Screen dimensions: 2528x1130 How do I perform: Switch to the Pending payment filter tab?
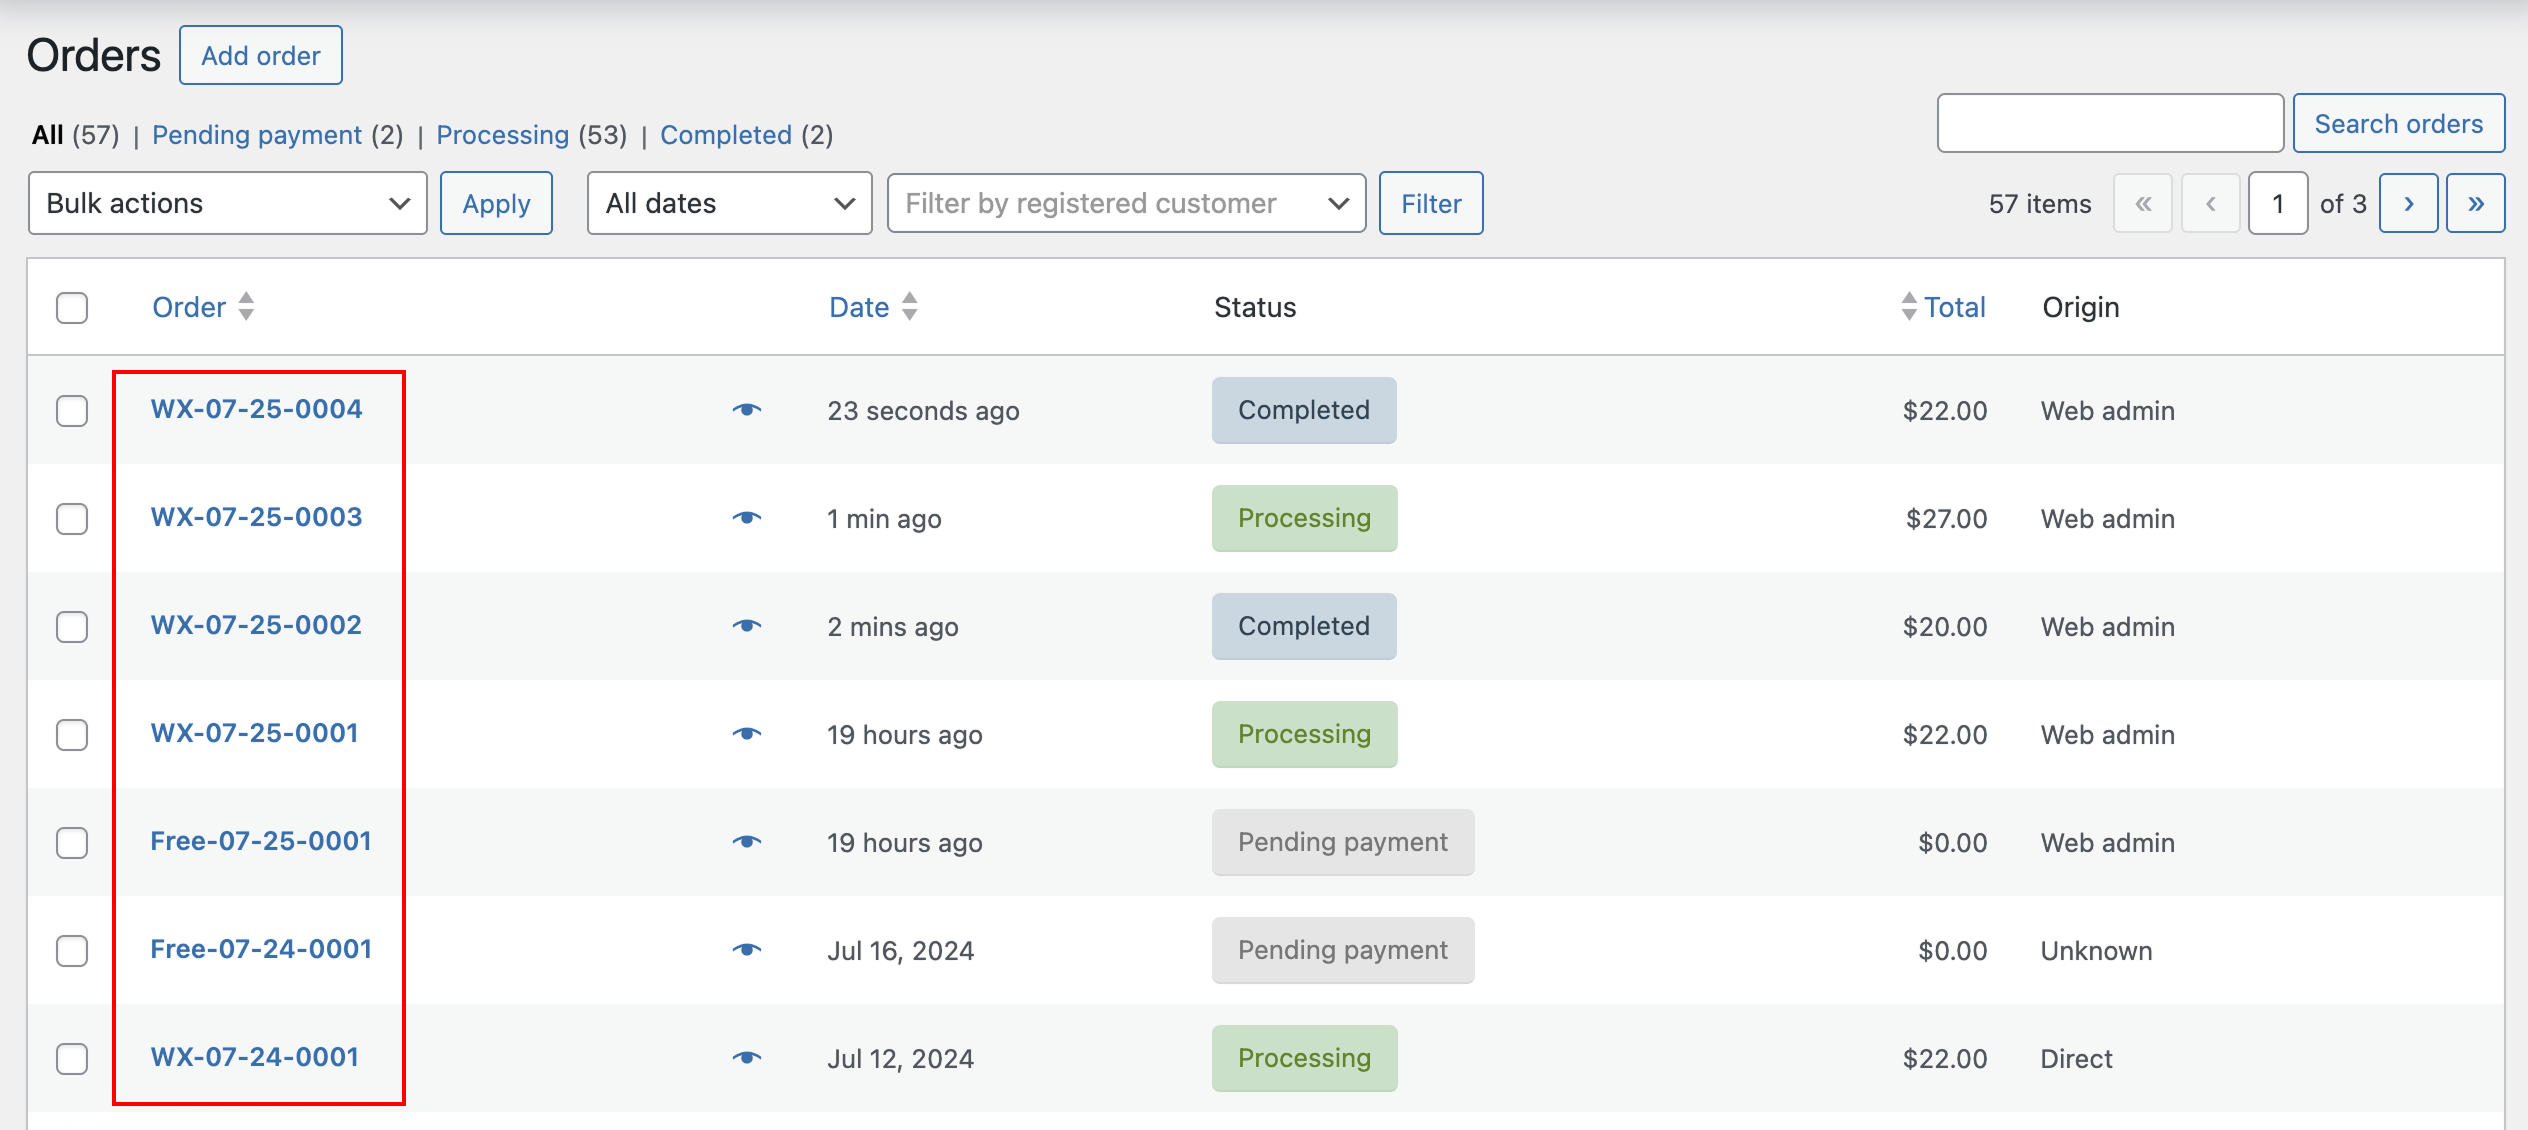pyautogui.click(x=256, y=134)
